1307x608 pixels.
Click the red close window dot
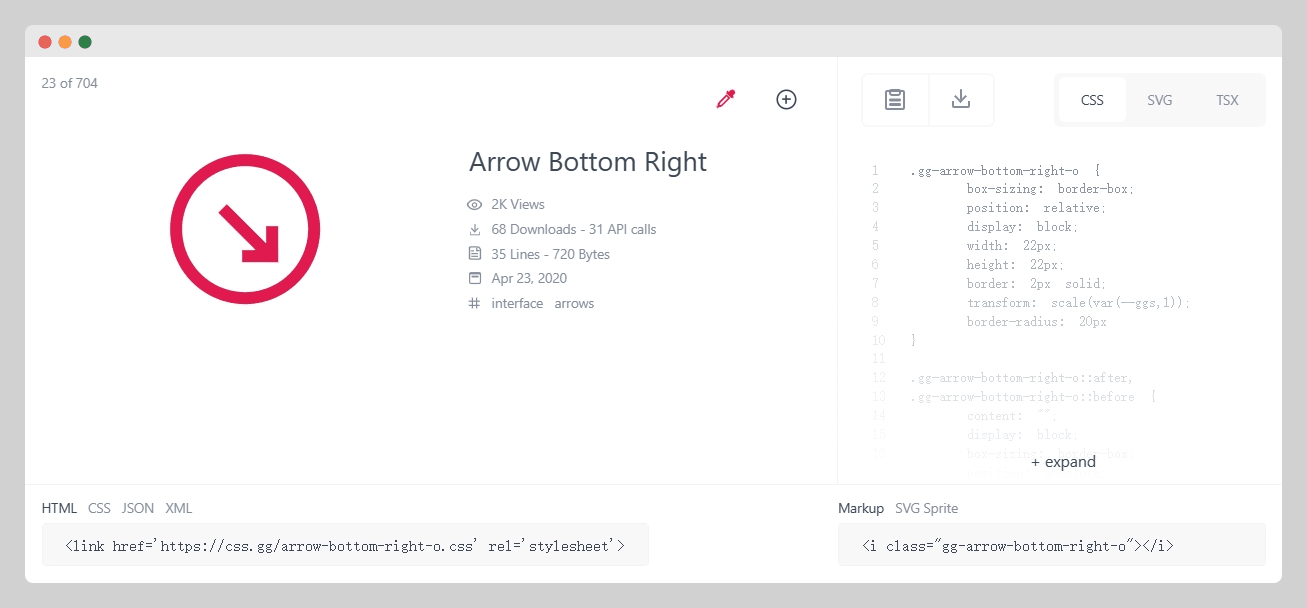tap(45, 42)
